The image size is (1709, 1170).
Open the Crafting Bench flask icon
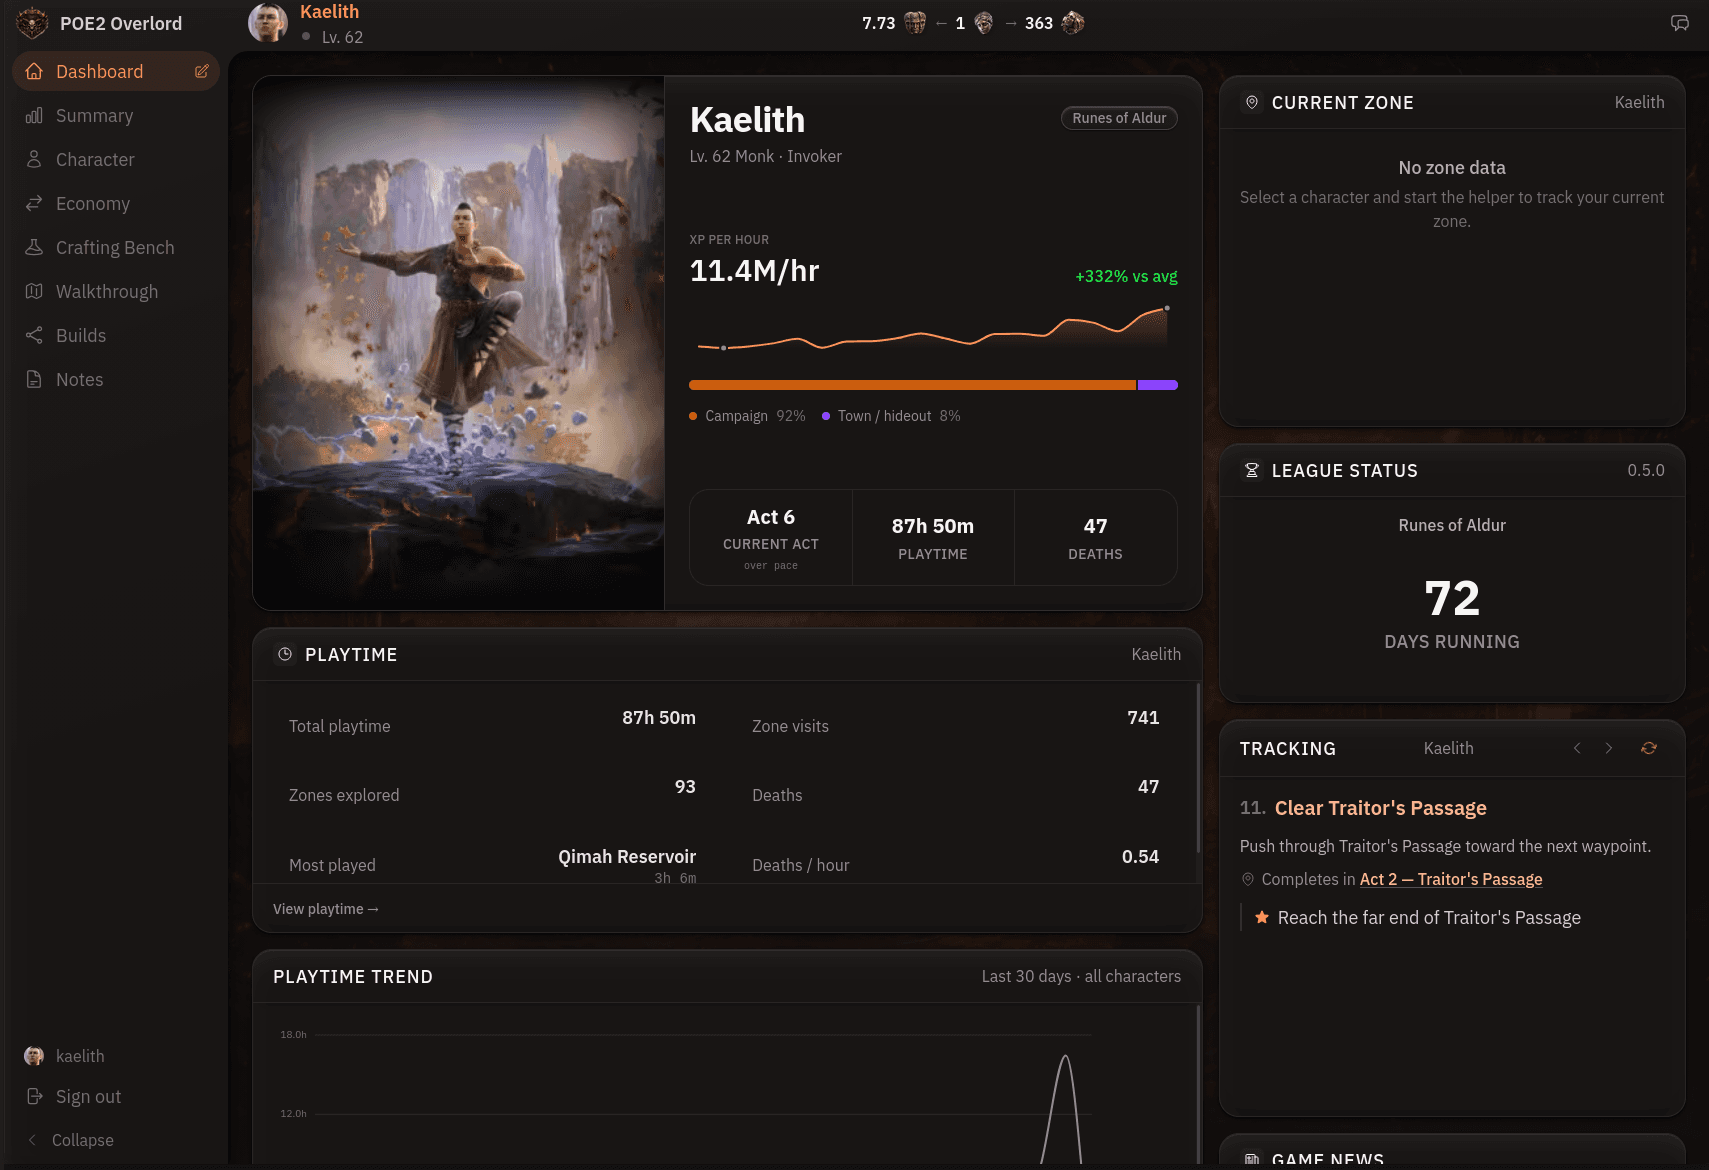tap(34, 247)
